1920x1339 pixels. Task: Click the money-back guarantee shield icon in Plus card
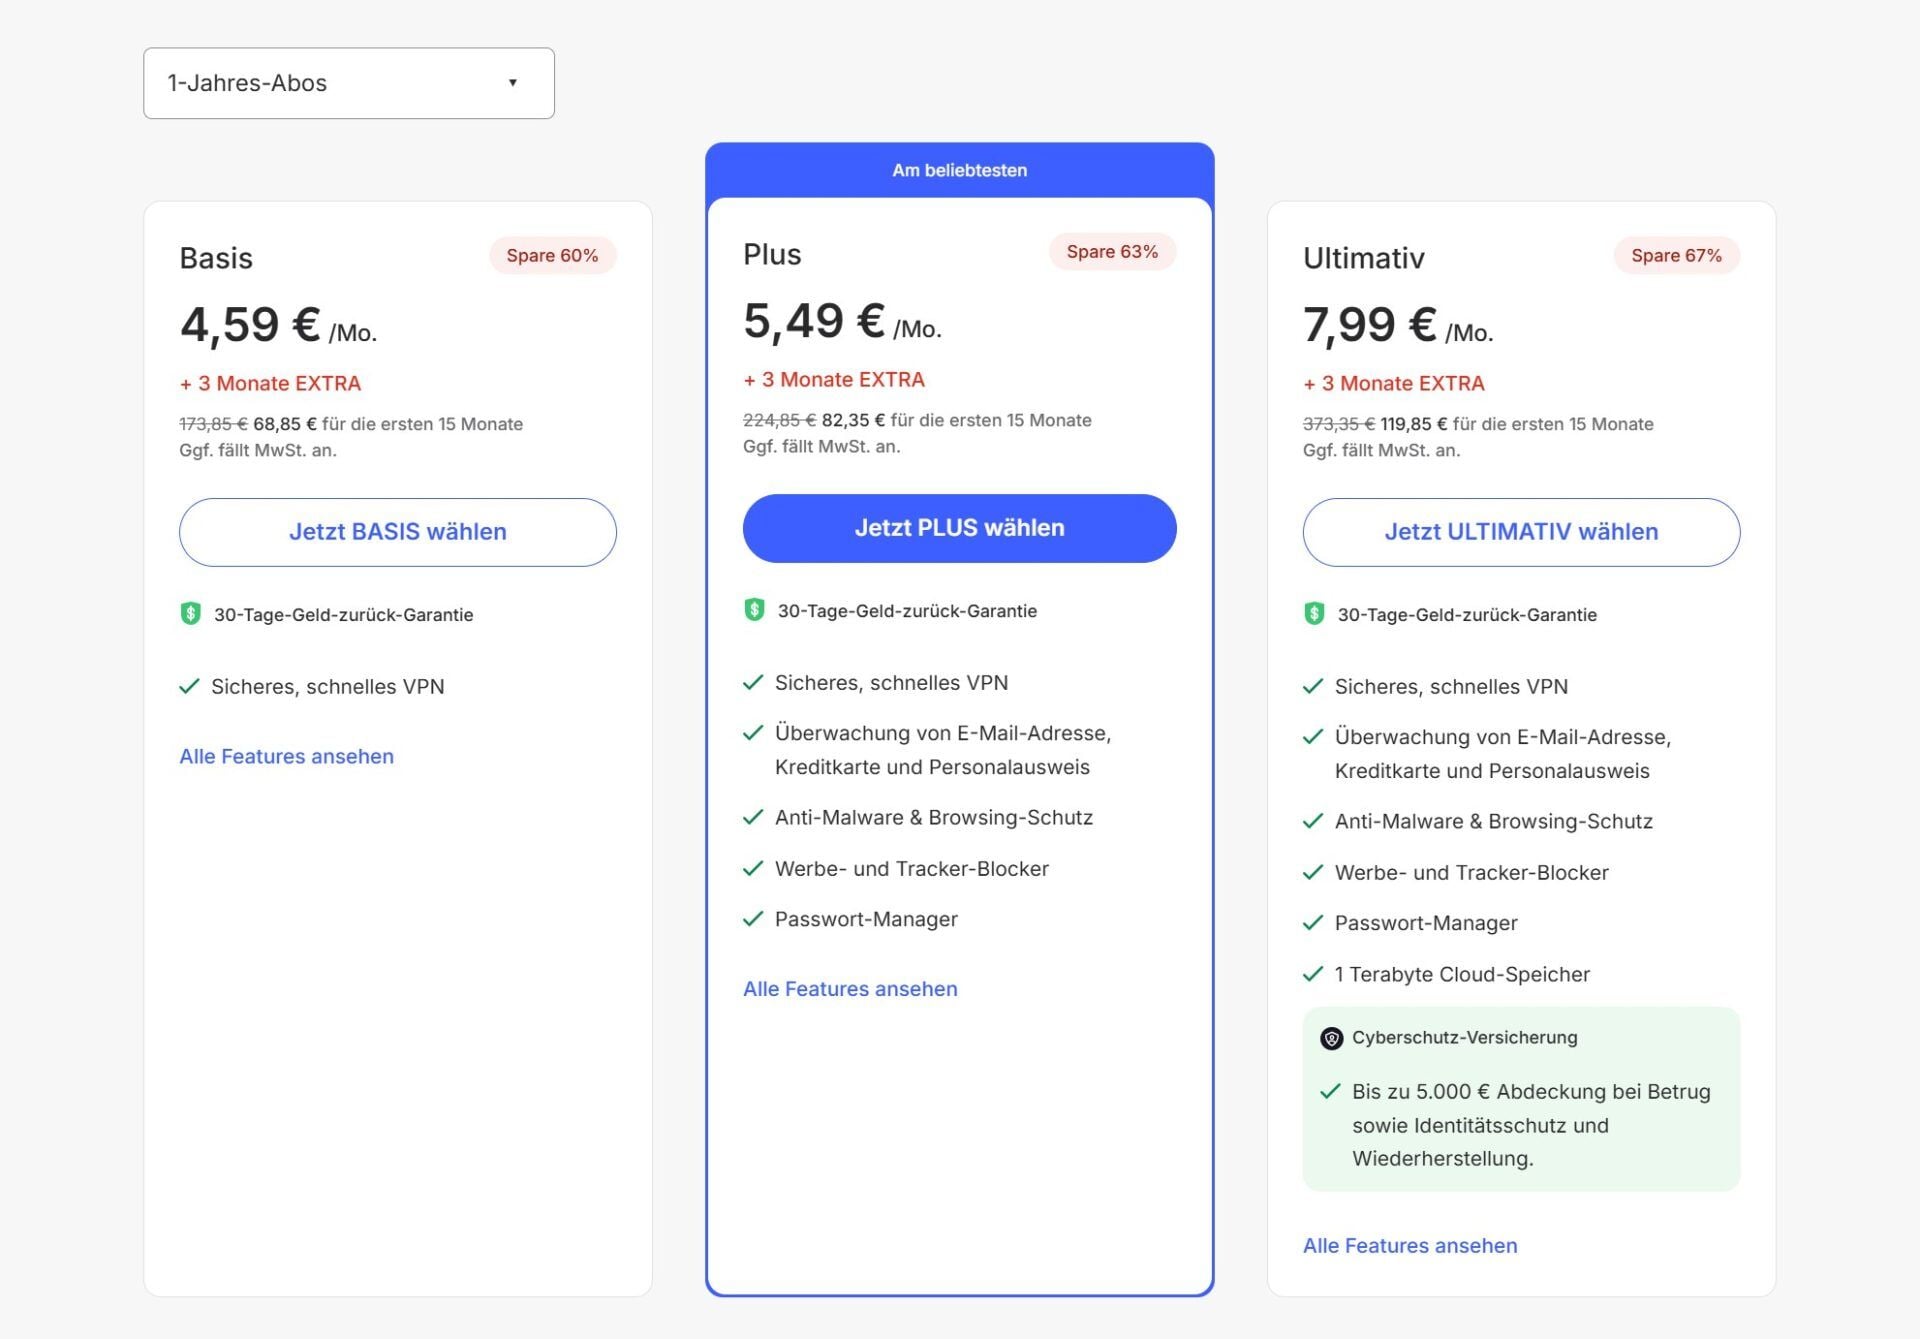(x=753, y=610)
